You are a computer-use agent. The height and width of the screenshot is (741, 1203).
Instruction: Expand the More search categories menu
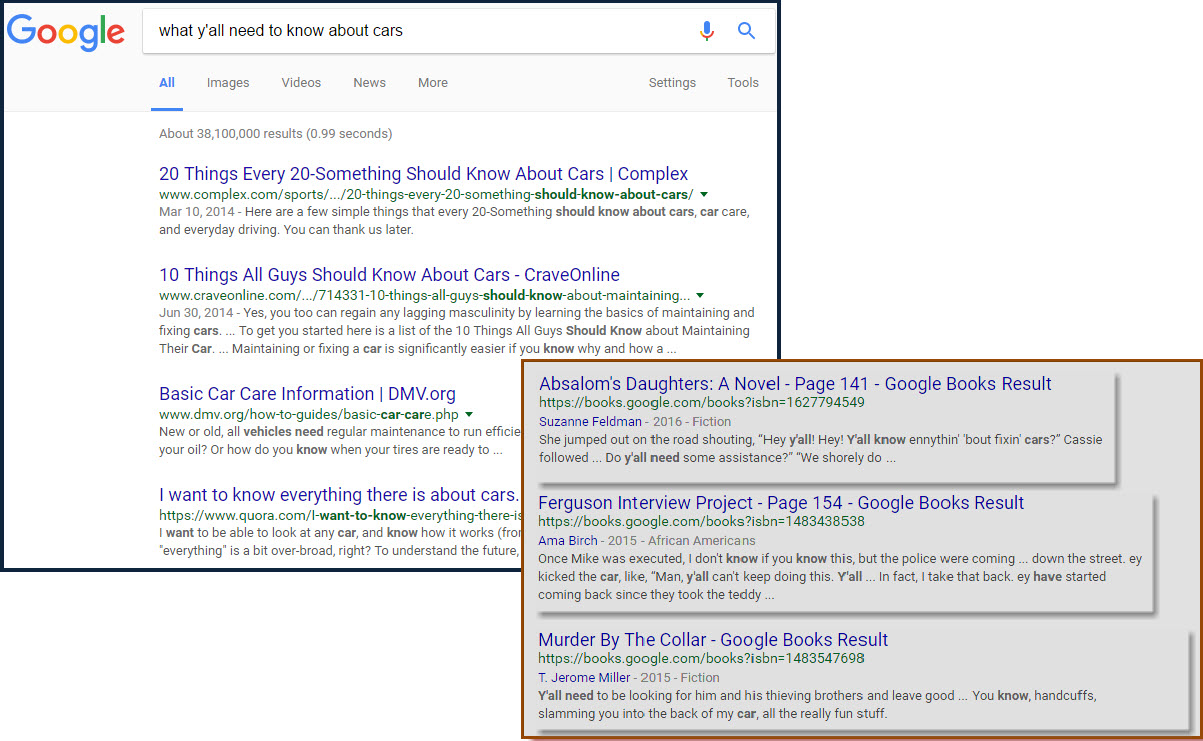coord(433,83)
